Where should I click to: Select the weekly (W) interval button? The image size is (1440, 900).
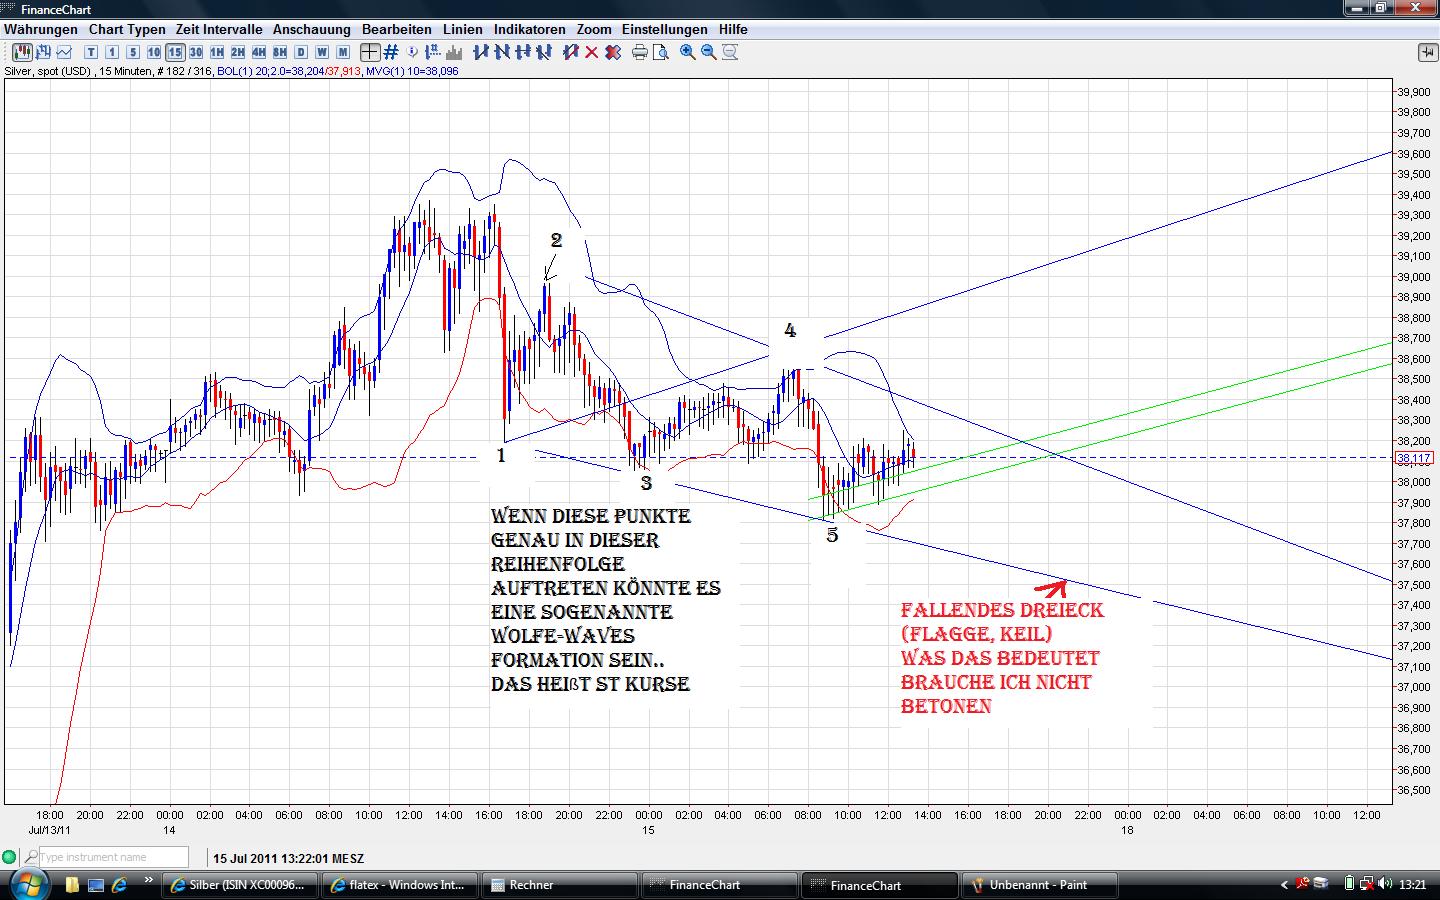(x=322, y=52)
